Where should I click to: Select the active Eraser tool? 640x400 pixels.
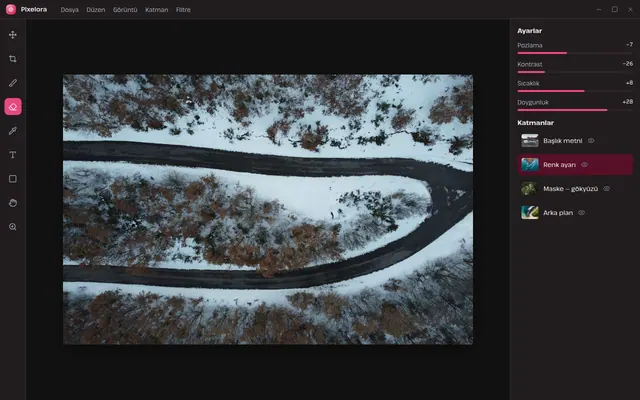click(13, 107)
